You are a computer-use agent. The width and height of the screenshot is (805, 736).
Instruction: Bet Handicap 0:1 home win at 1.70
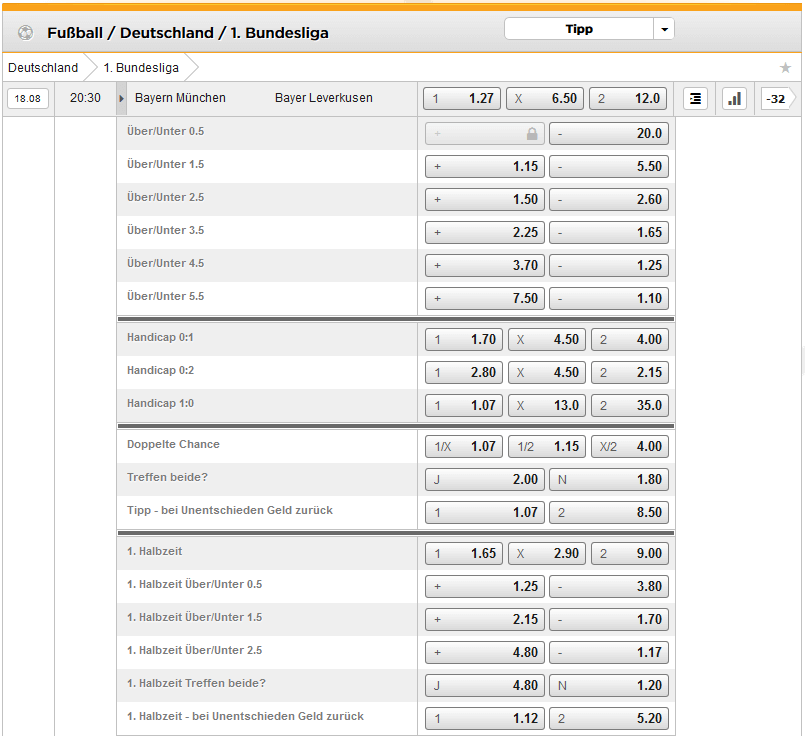pos(464,340)
